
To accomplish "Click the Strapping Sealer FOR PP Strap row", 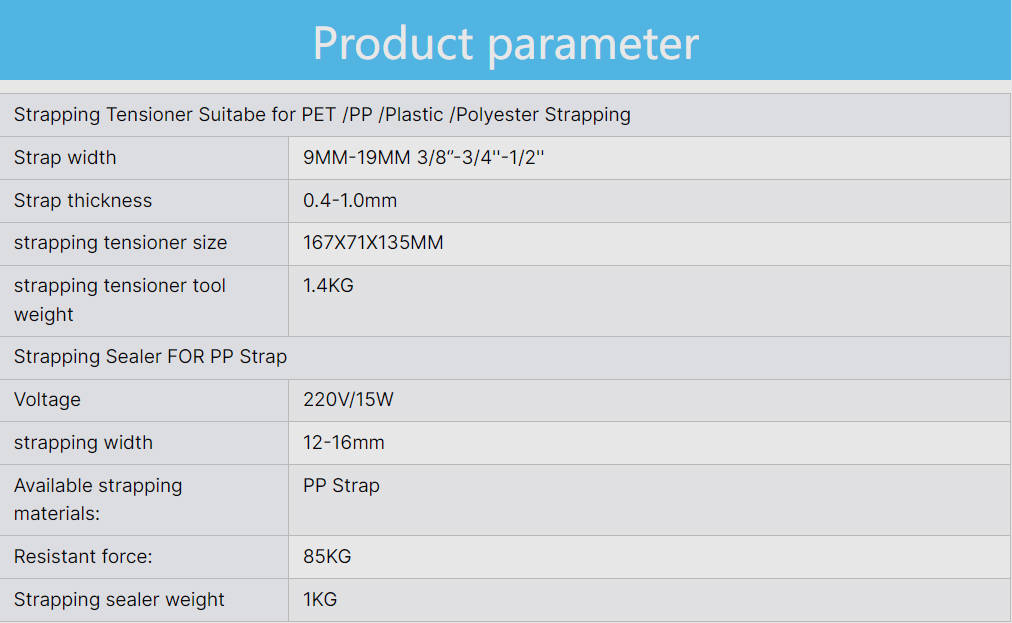I will click(x=150, y=357).
